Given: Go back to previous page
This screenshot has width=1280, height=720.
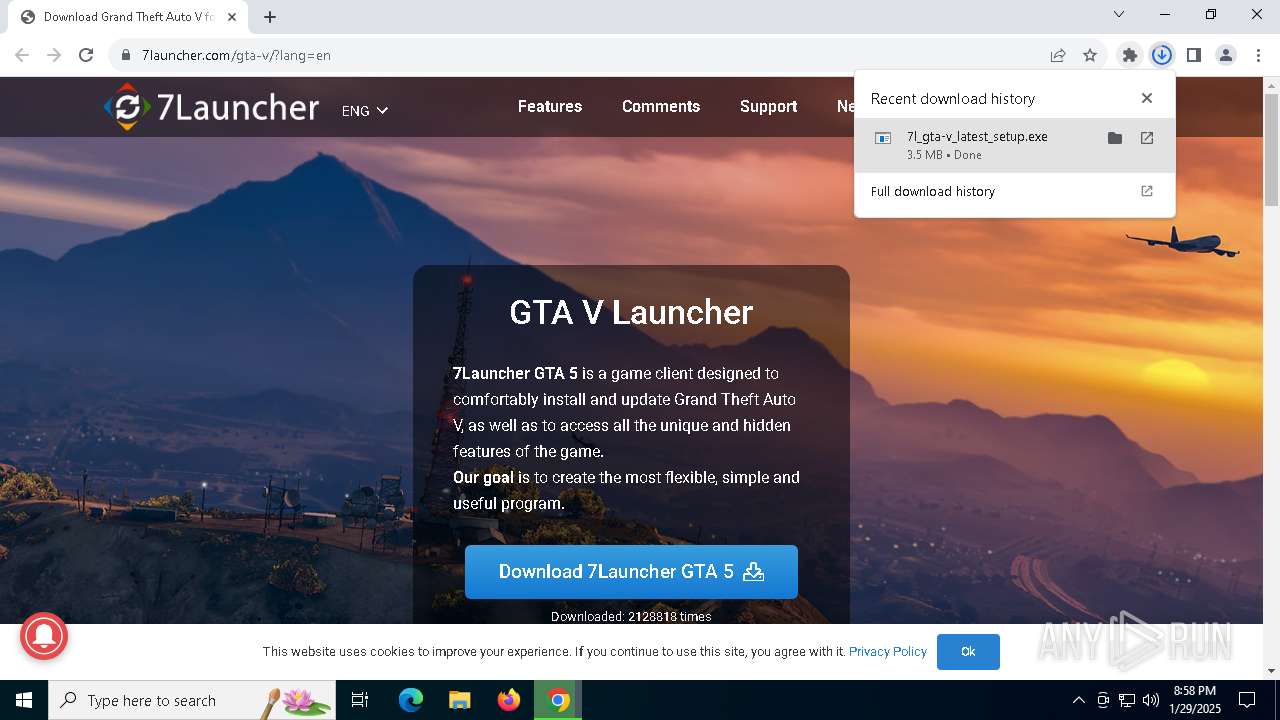Looking at the screenshot, I should pos(22,55).
